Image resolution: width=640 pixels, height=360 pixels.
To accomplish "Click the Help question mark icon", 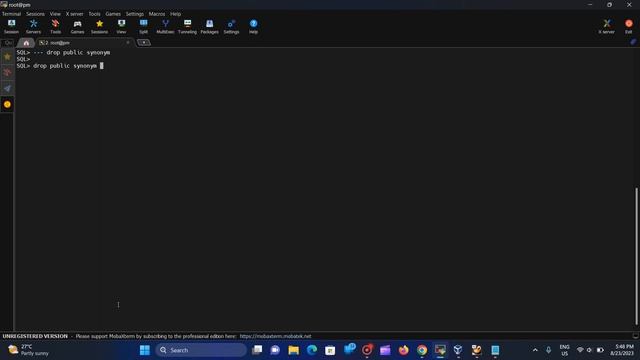I will click(x=253, y=27).
